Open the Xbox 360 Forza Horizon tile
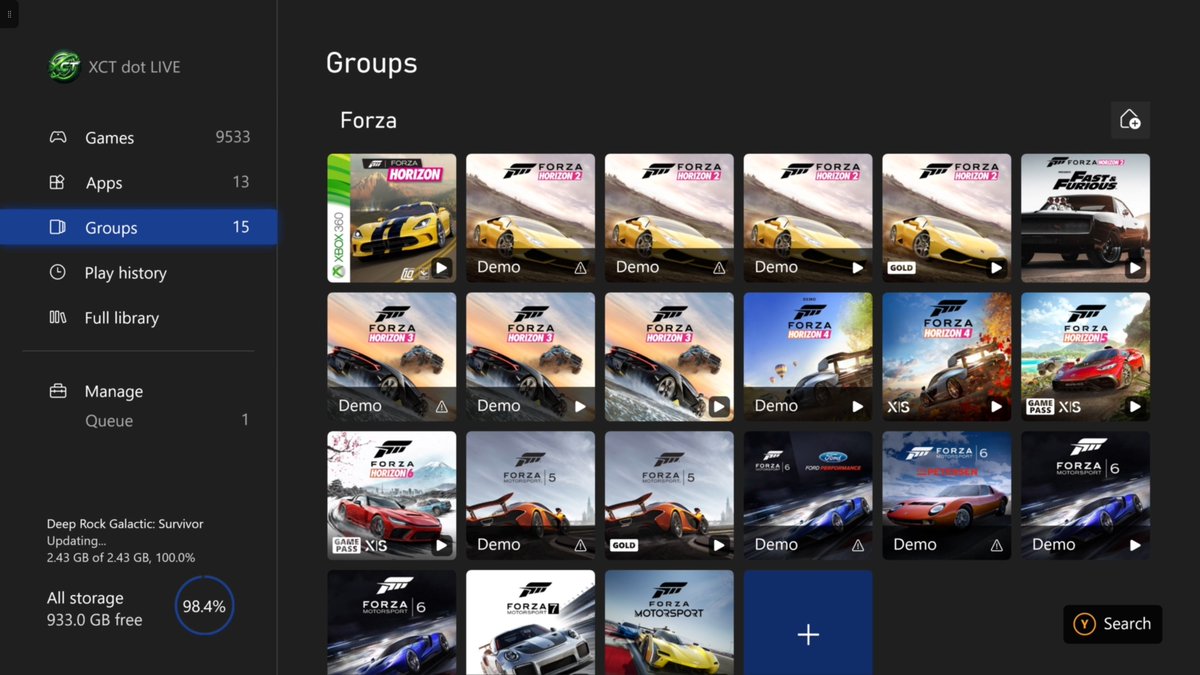 [392, 218]
